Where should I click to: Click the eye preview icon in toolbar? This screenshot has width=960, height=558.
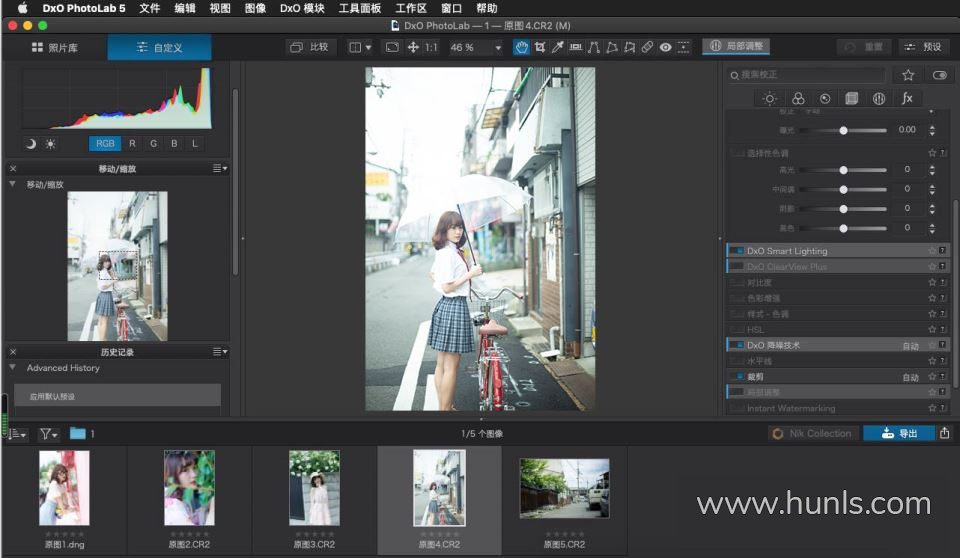(x=666, y=47)
